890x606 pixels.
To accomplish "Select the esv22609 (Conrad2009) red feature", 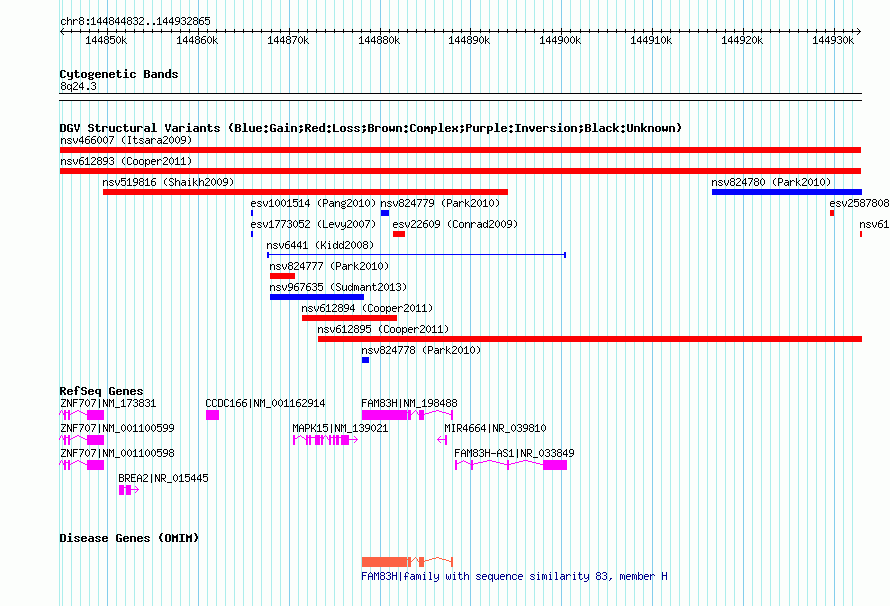I will click(399, 234).
